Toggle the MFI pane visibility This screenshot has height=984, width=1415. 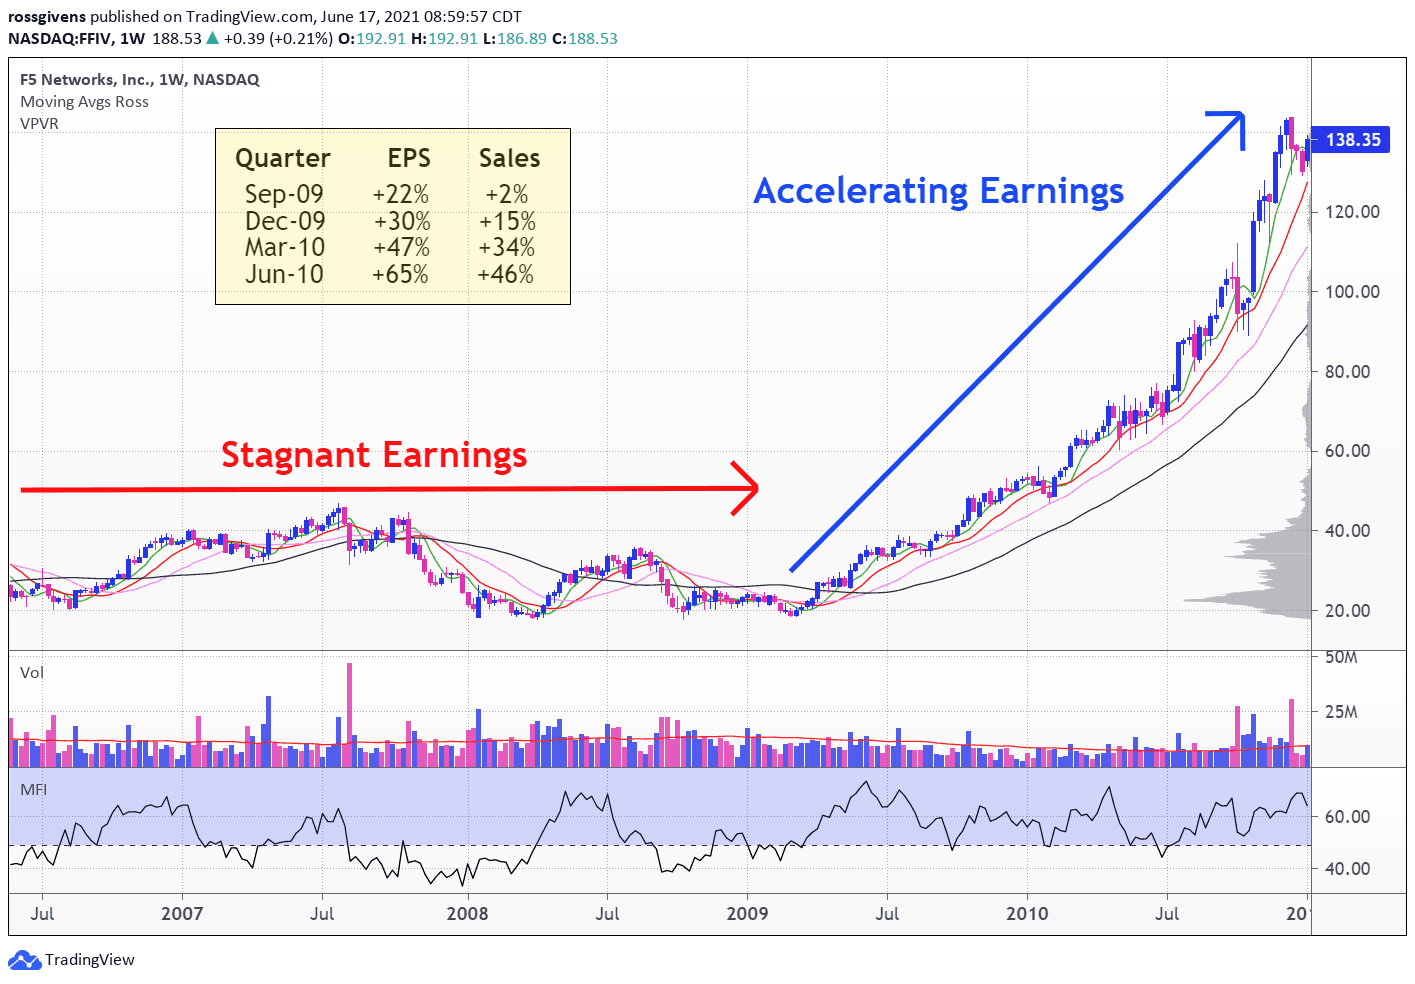[x=32, y=789]
